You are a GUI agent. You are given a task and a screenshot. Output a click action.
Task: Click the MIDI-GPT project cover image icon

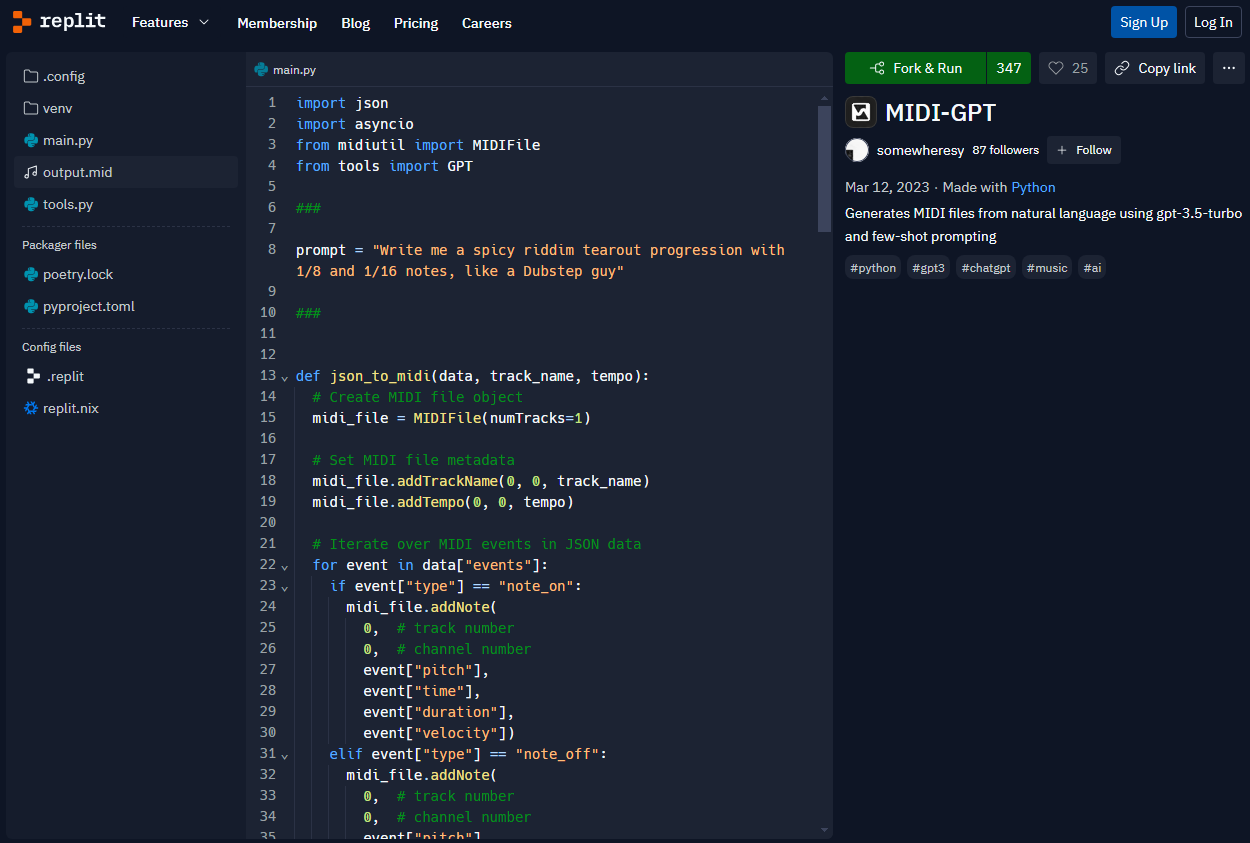(861, 112)
